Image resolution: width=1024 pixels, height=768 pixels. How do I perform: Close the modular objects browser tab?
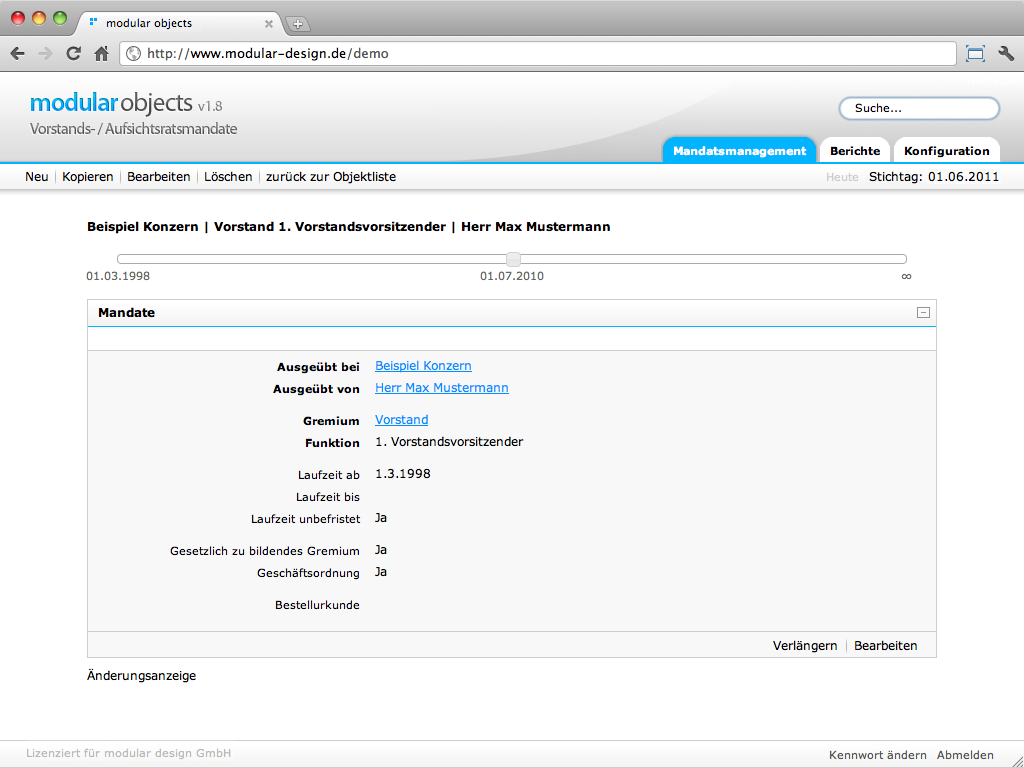click(268, 23)
